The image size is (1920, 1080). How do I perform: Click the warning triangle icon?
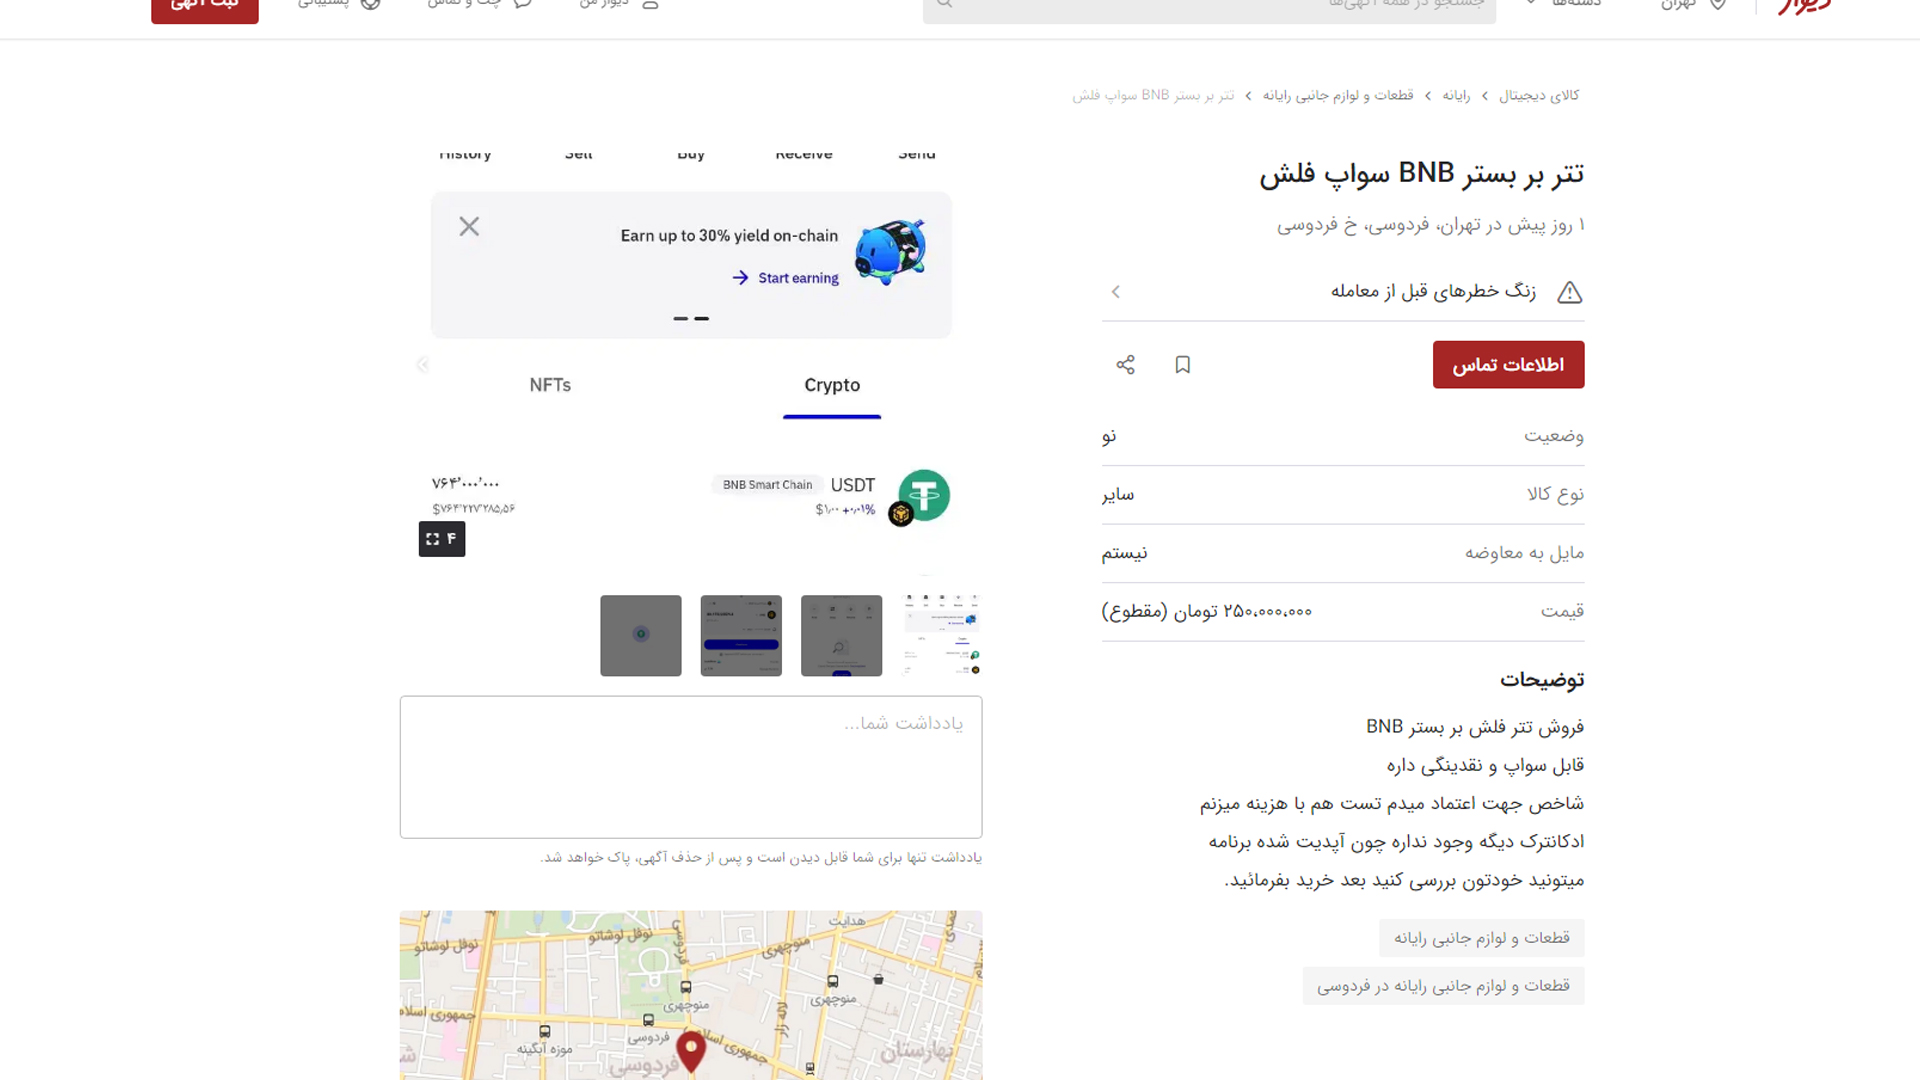point(1569,292)
